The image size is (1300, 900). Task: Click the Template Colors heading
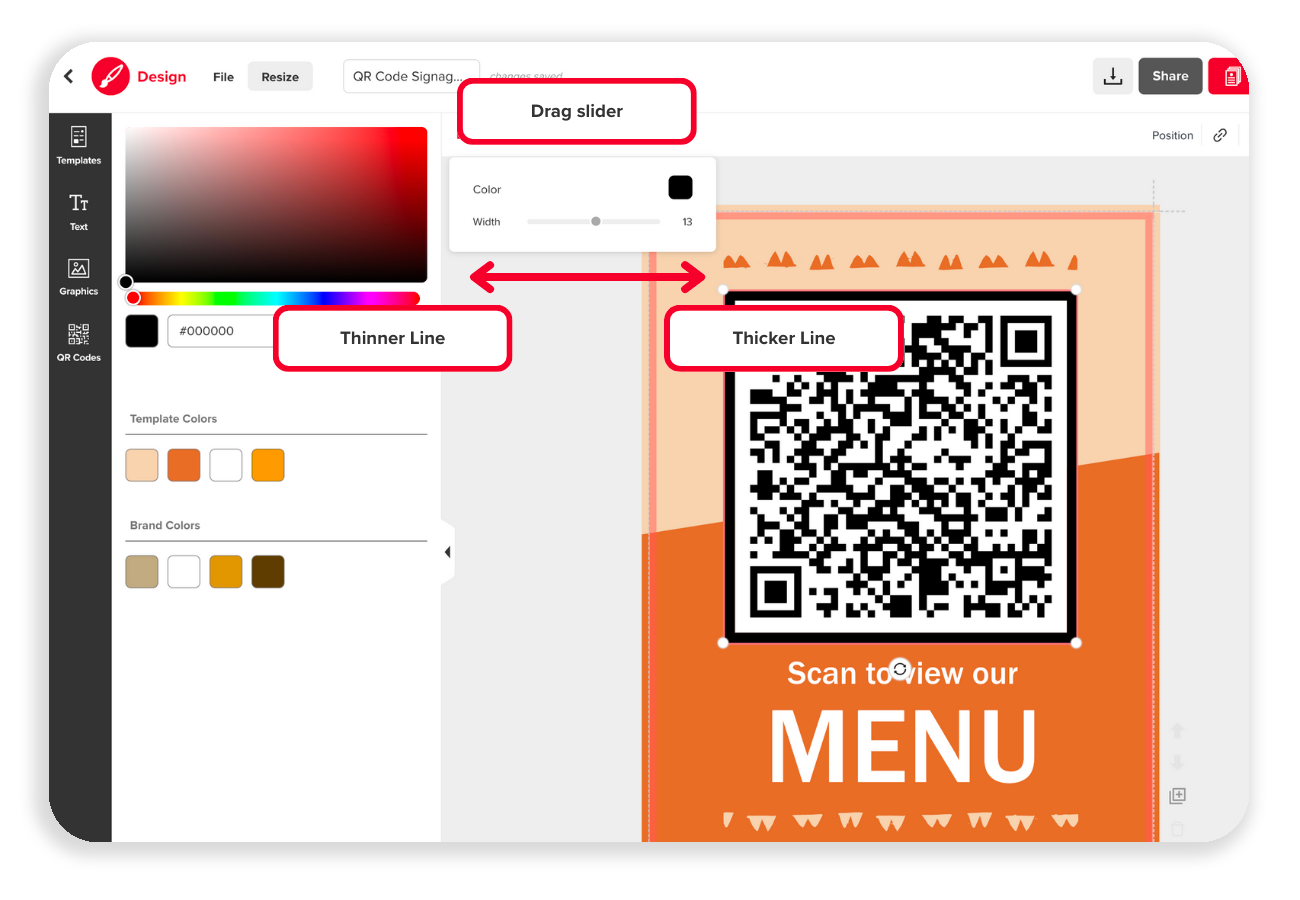click(x=173, y=419)
